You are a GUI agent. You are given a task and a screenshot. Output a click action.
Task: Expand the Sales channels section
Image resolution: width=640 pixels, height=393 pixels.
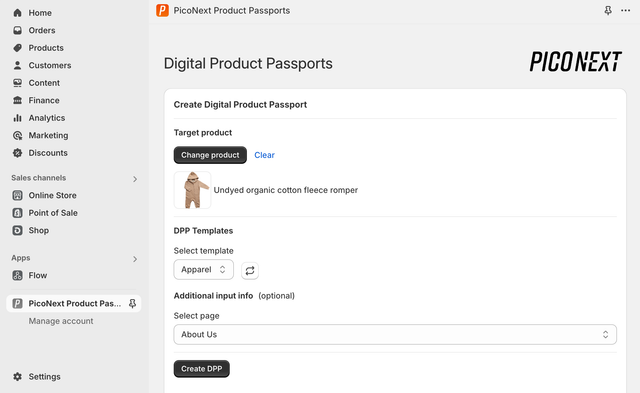pyautogui.click(x=135, y=179)
